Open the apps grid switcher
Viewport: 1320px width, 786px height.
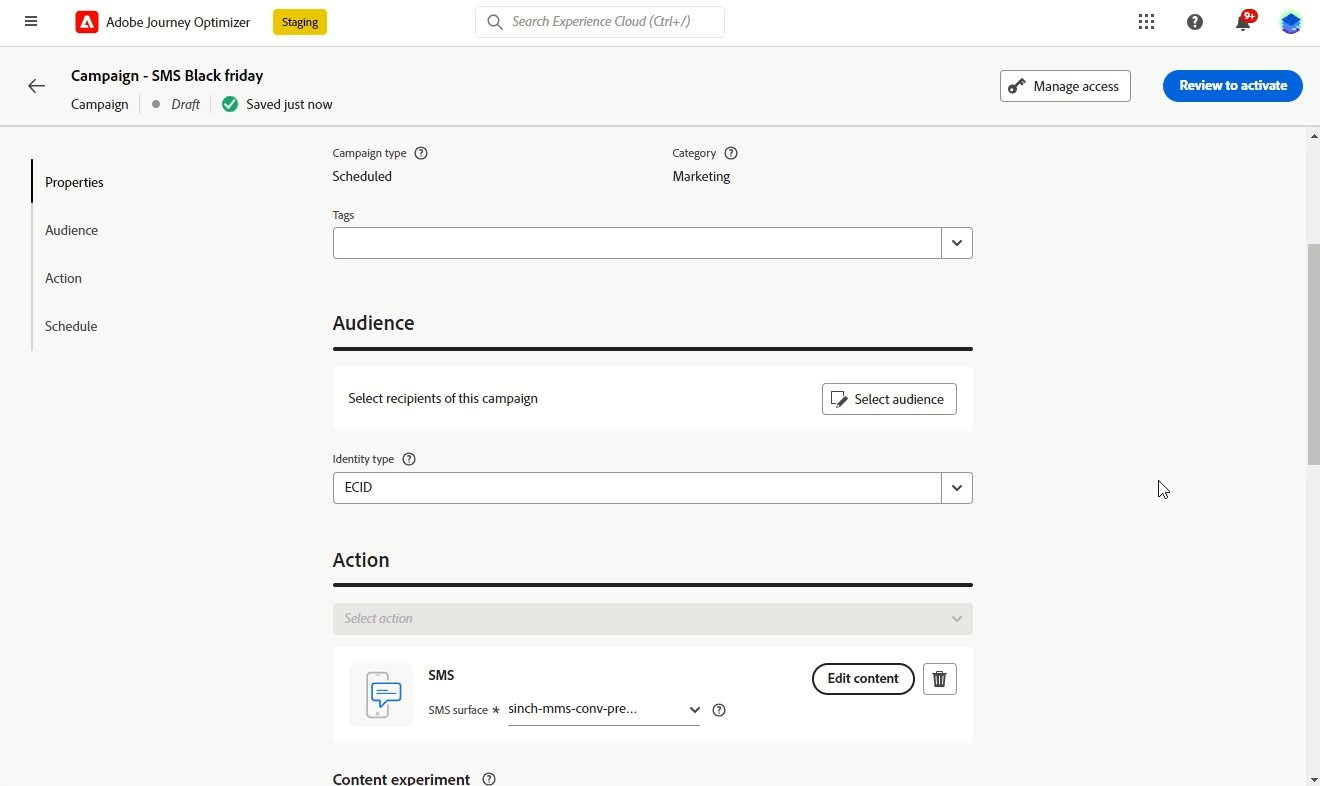pos(1146,22)
